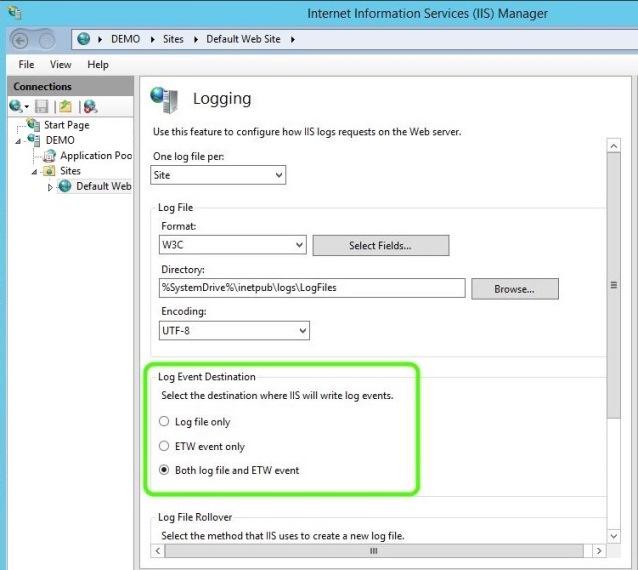Open the File menu
The height and width of the screenshot is (570, 638).
pos(26,64)
